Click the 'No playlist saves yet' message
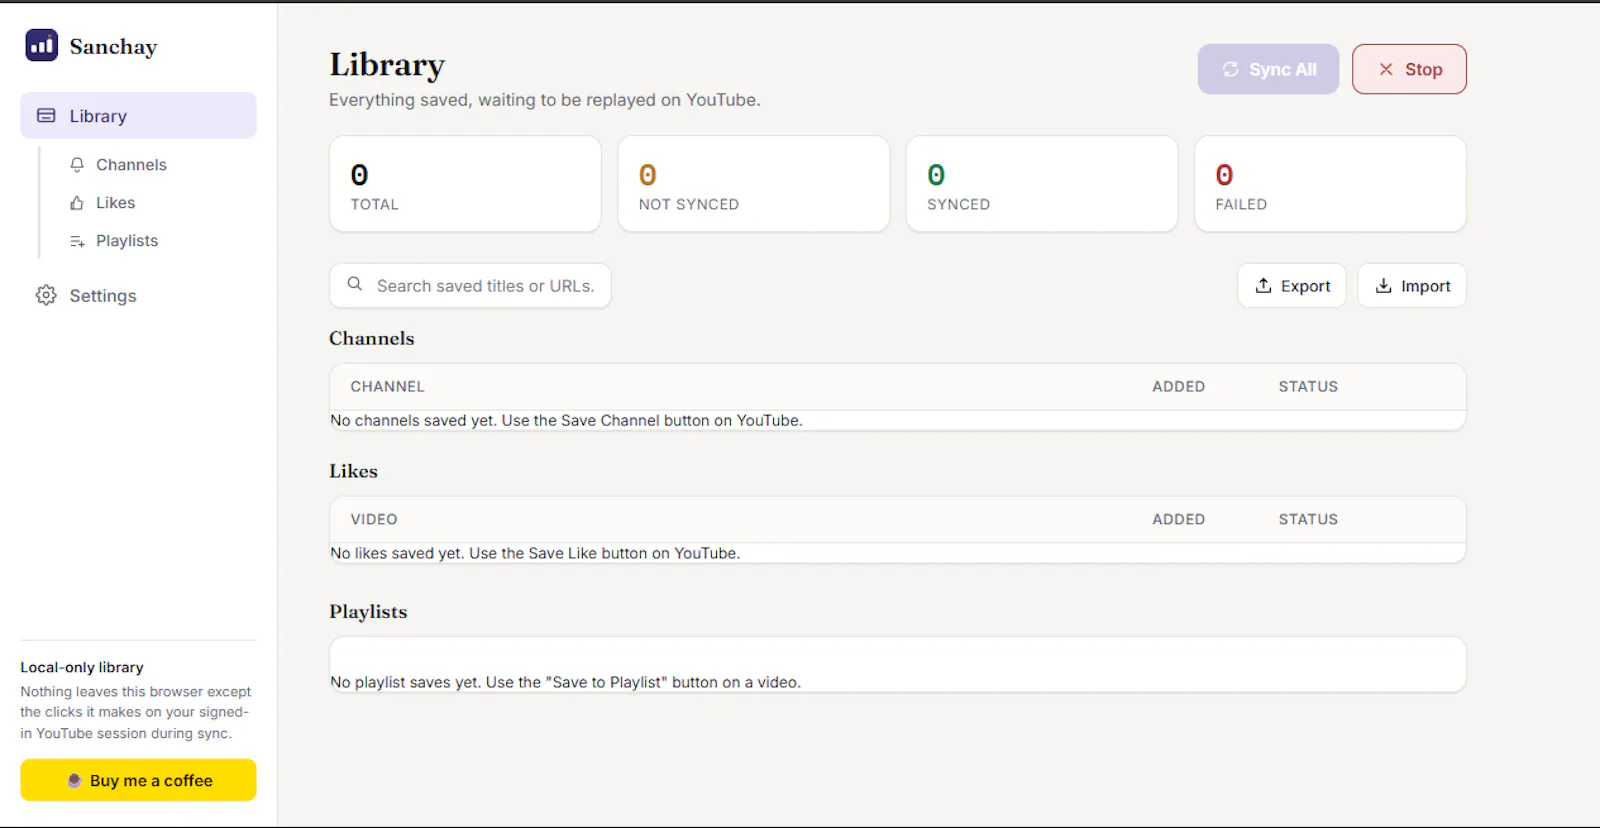The width and height of the screenshot is (1600, 828). 565,683
